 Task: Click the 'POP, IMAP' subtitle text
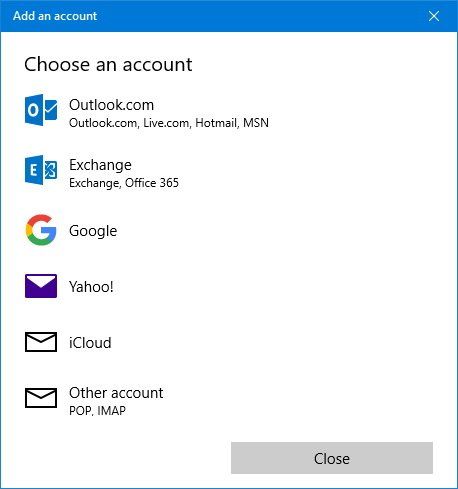click(x=97, y=411)
